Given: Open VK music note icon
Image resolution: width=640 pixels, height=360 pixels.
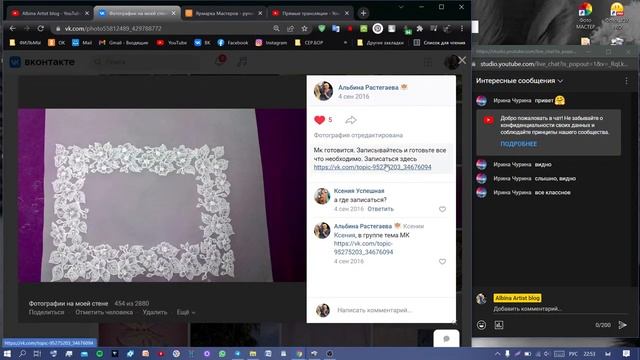Looking at the screenshot, I should click(x=242, y=62).
